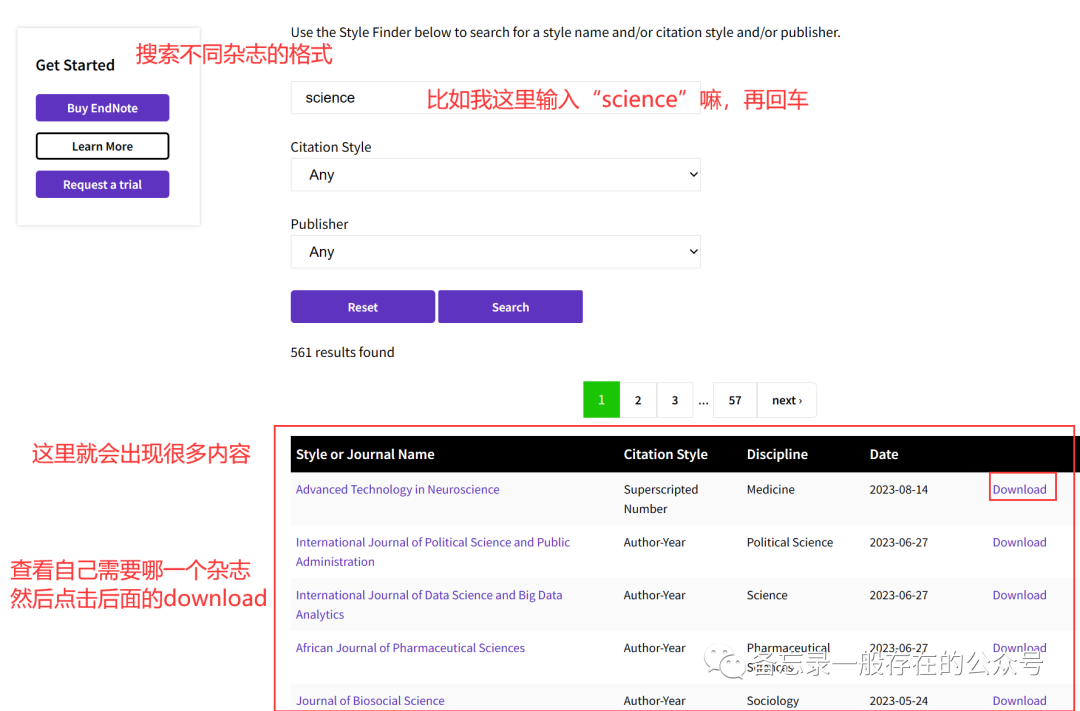Click the 'Discipline' column header
This screenshot has width=1080, height=711.
point(777,454)
